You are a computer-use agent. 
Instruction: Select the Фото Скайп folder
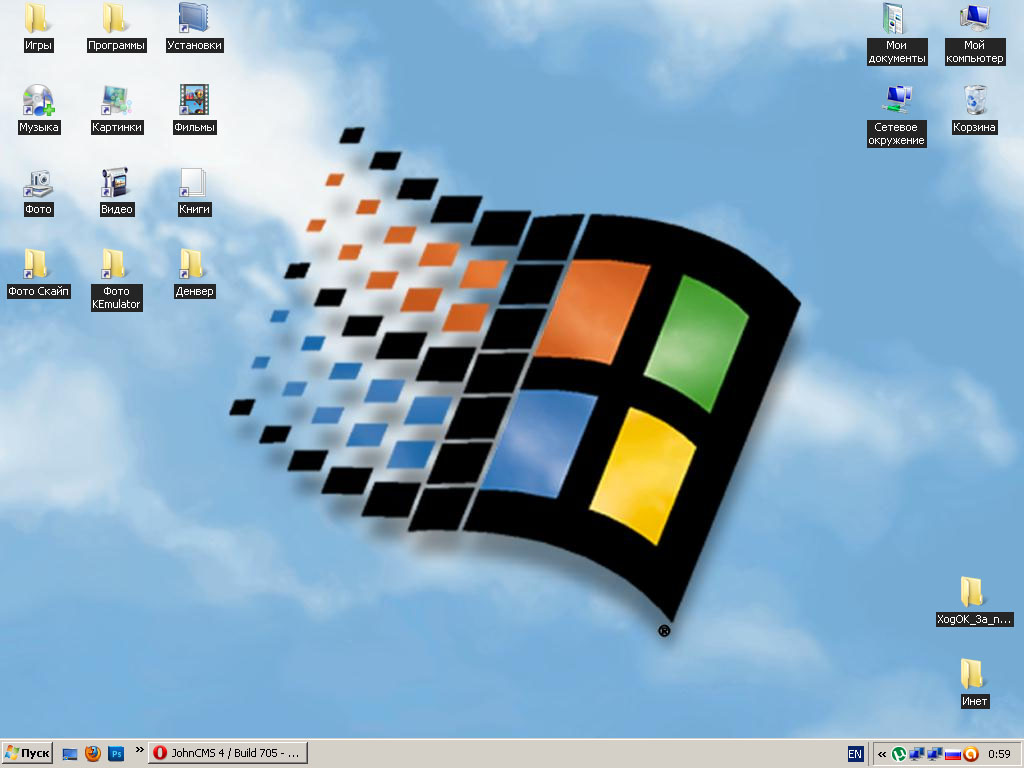pyautogui.click(x=38, y=274)
